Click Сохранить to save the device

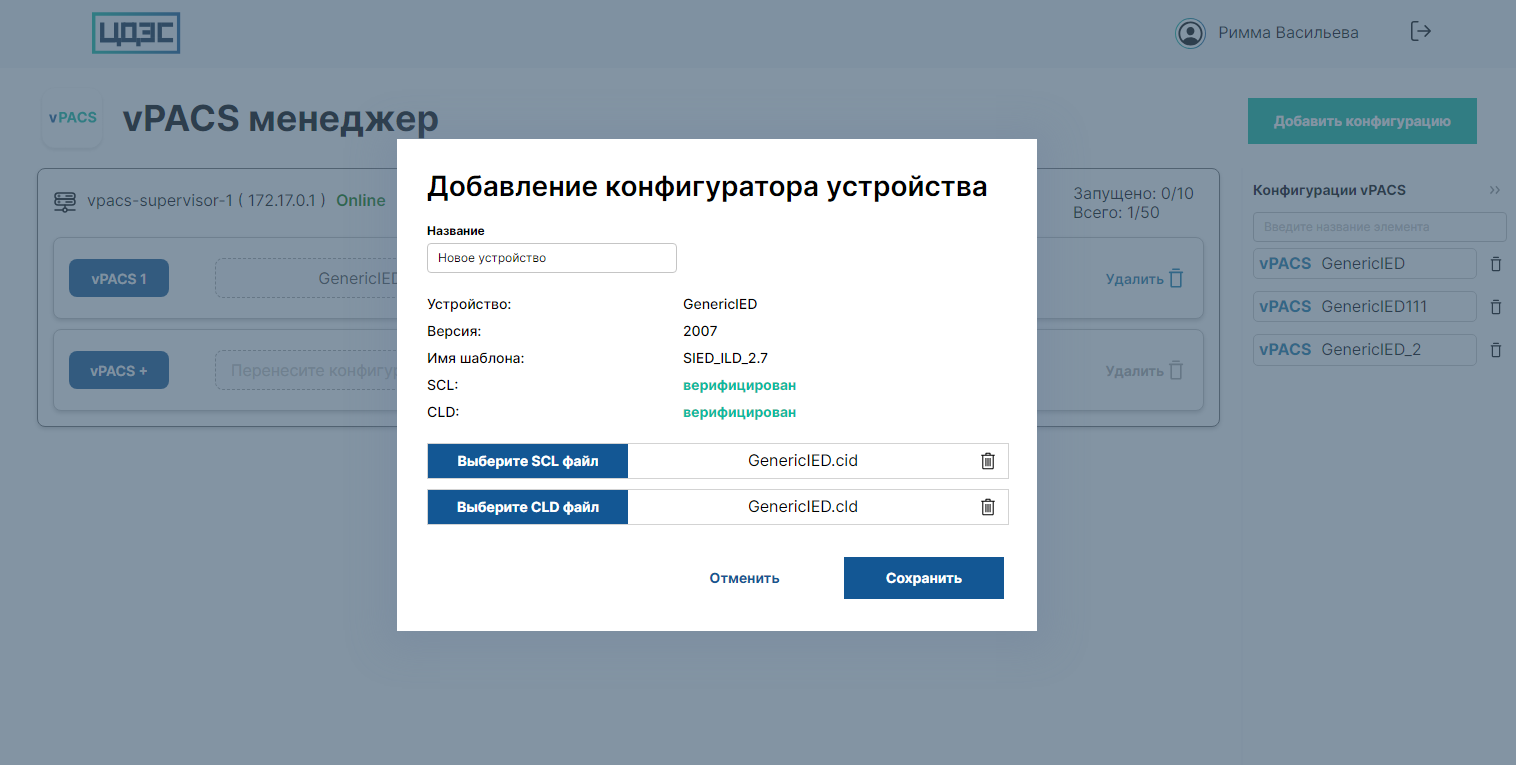(923, 578)
